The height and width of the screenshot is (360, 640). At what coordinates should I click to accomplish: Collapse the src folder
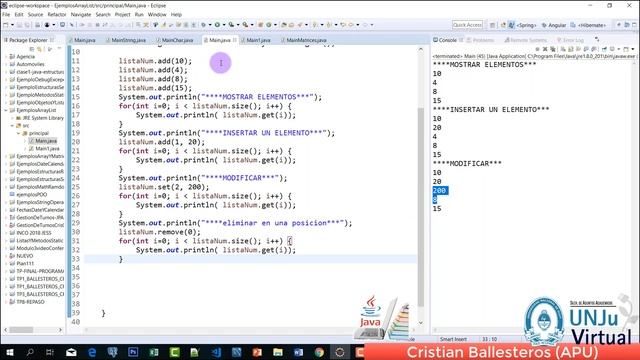click(x=12, y=126)
